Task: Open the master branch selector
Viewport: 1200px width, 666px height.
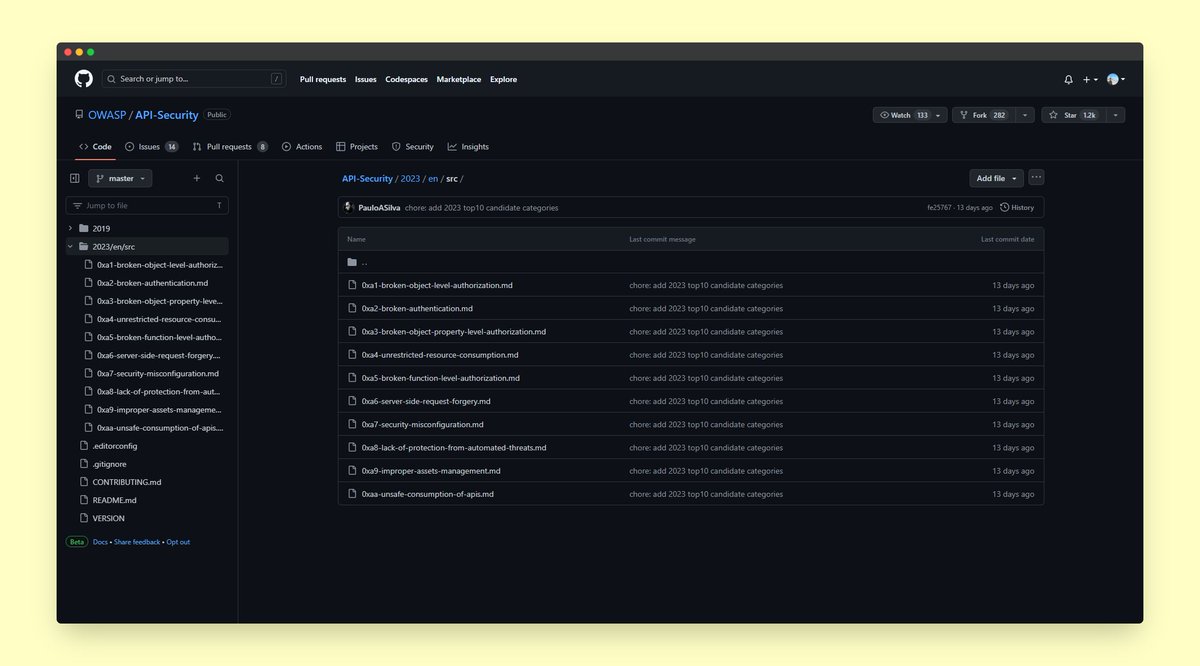Action: pos(120,178)
